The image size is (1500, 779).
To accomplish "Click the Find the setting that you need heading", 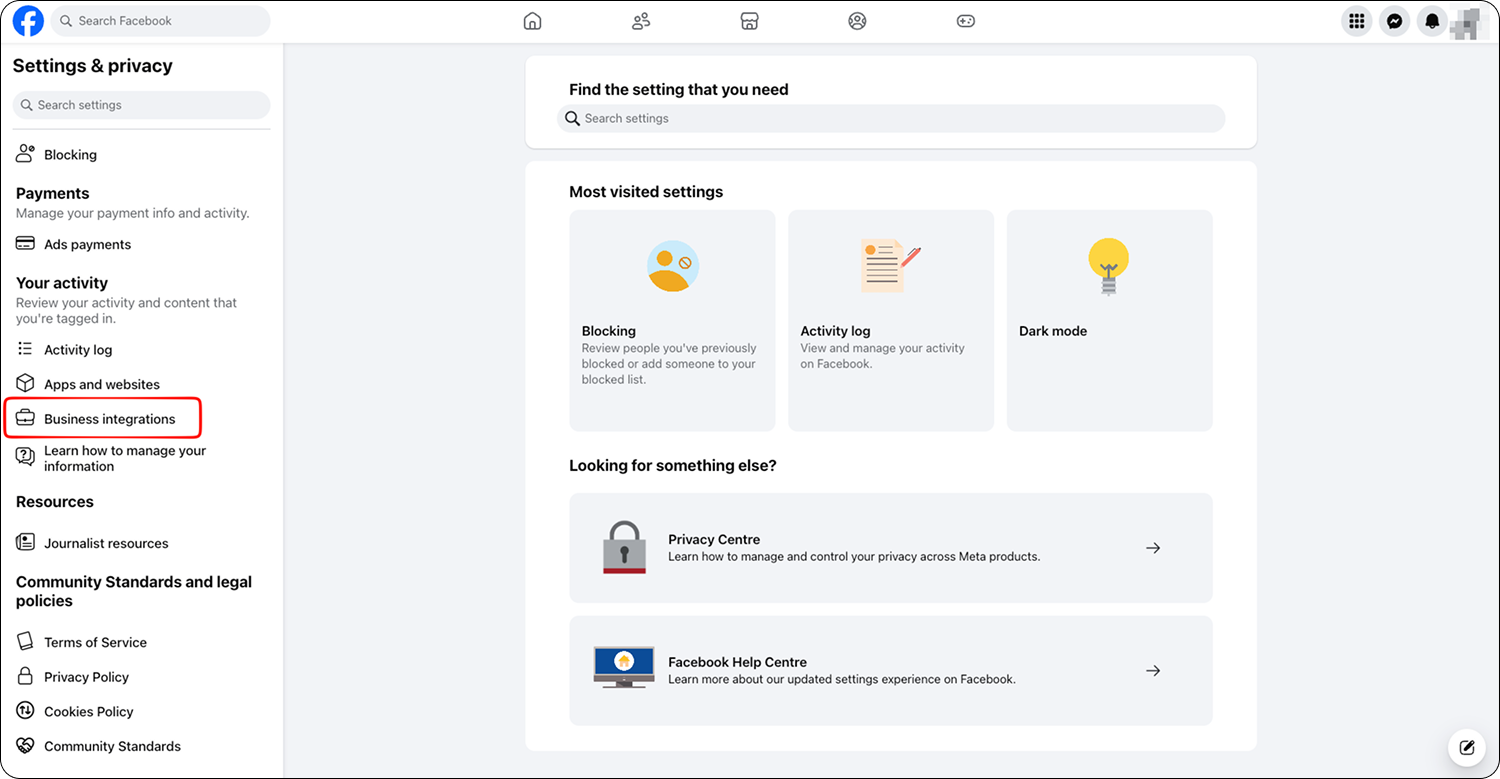I will point(679,90).
